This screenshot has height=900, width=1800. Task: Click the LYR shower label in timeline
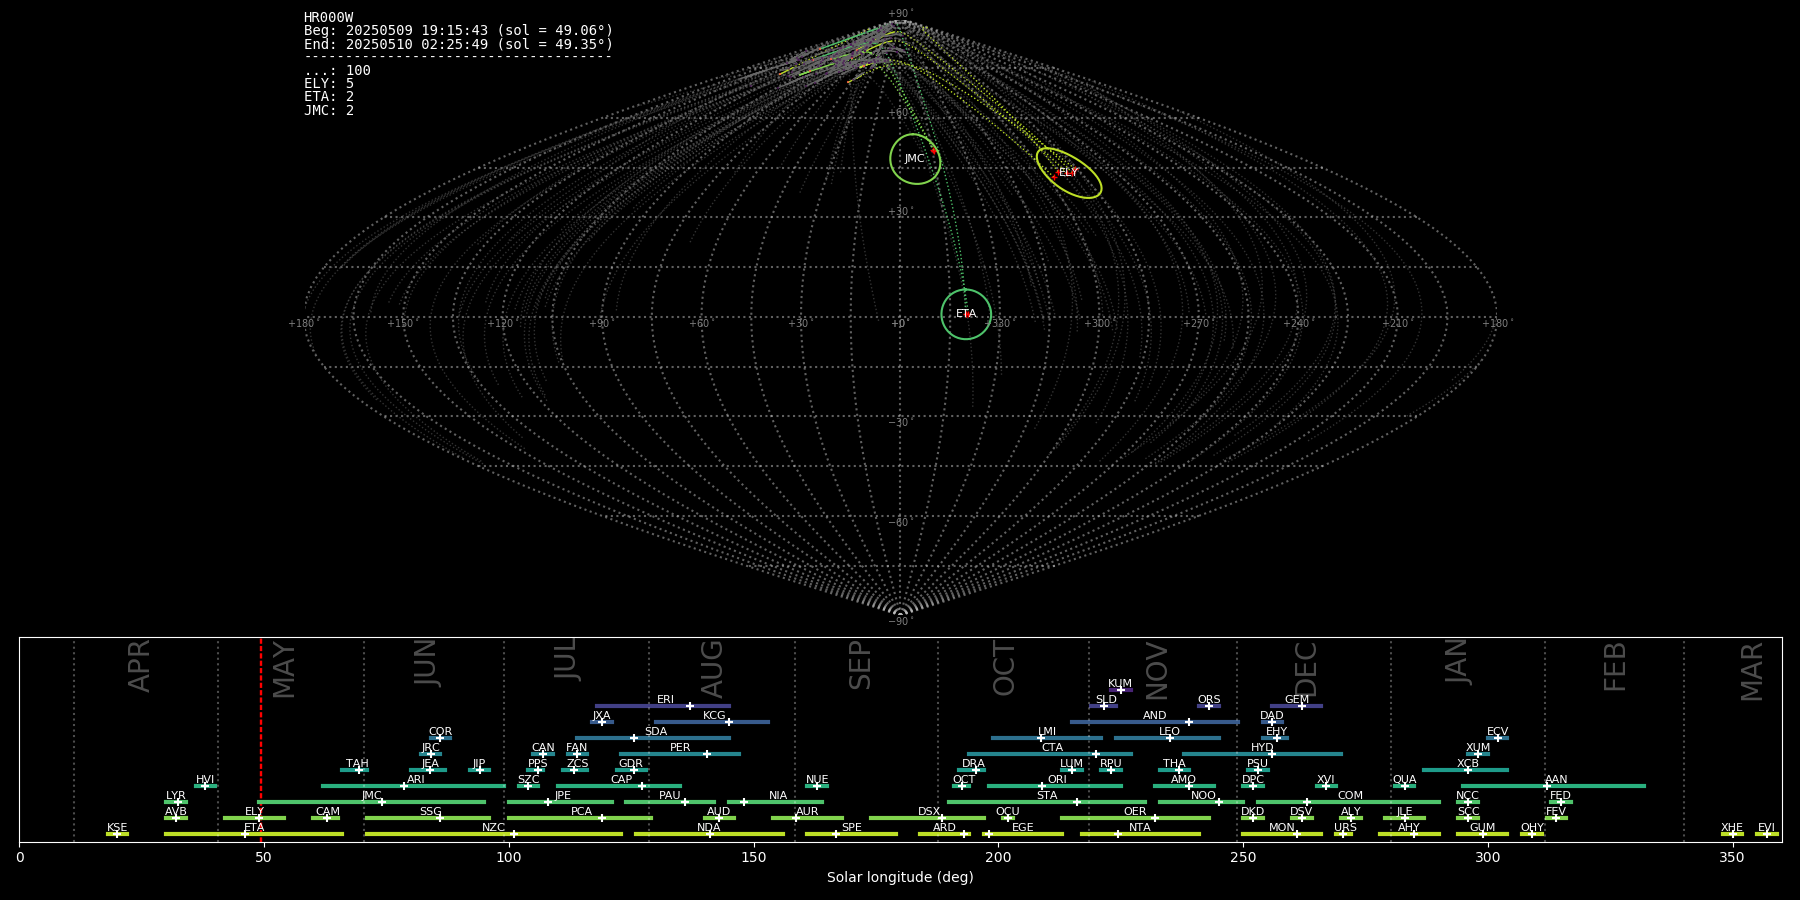[x=176, y=796]
